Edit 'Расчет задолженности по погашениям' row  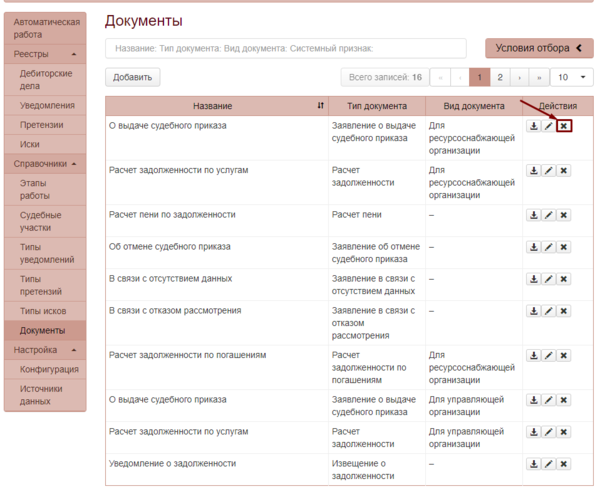548,355
